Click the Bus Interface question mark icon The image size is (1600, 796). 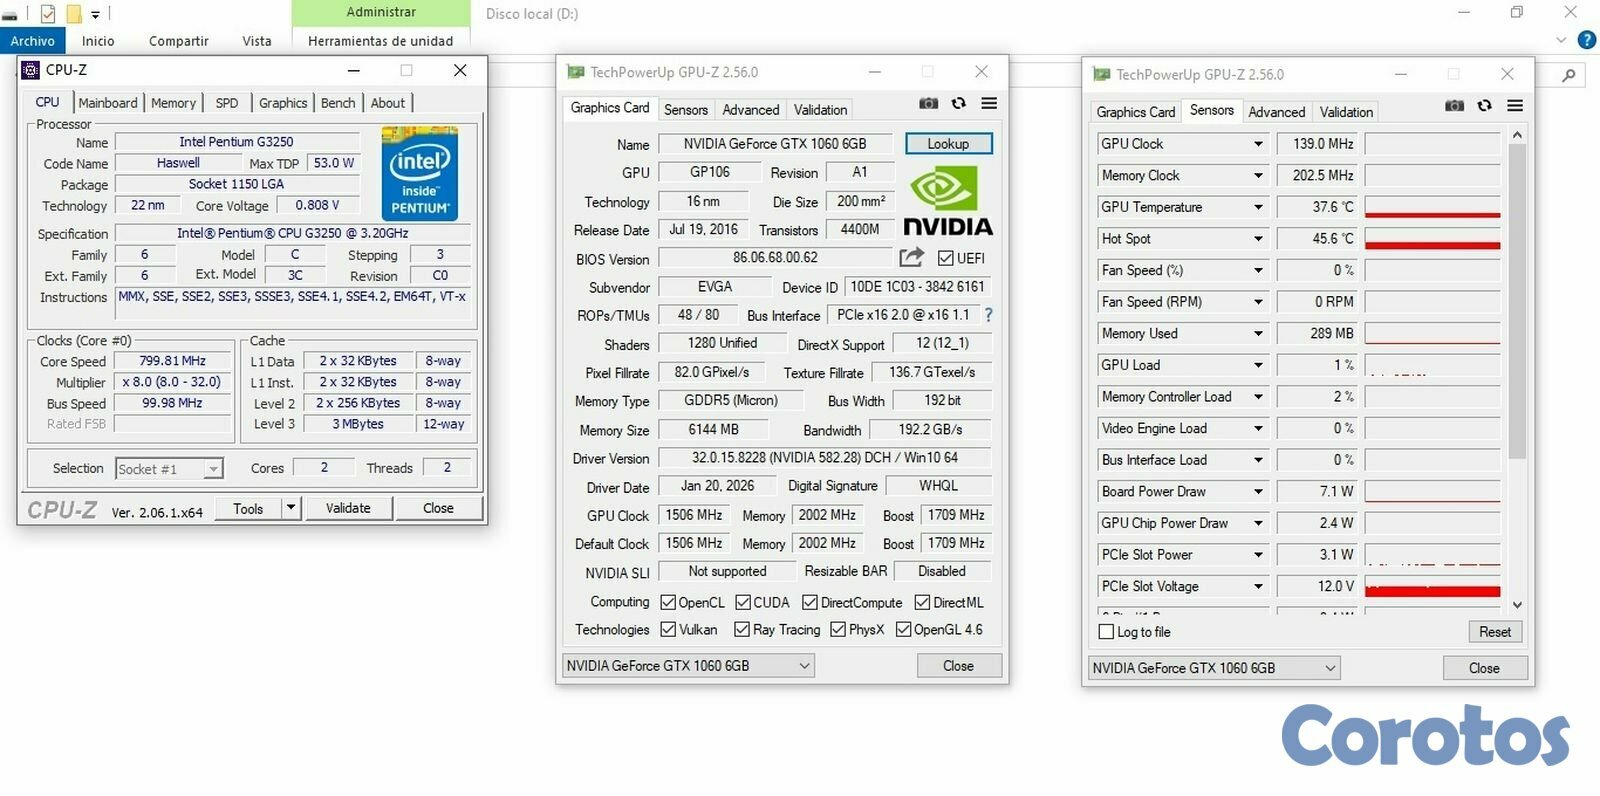(x=988, y=315)
